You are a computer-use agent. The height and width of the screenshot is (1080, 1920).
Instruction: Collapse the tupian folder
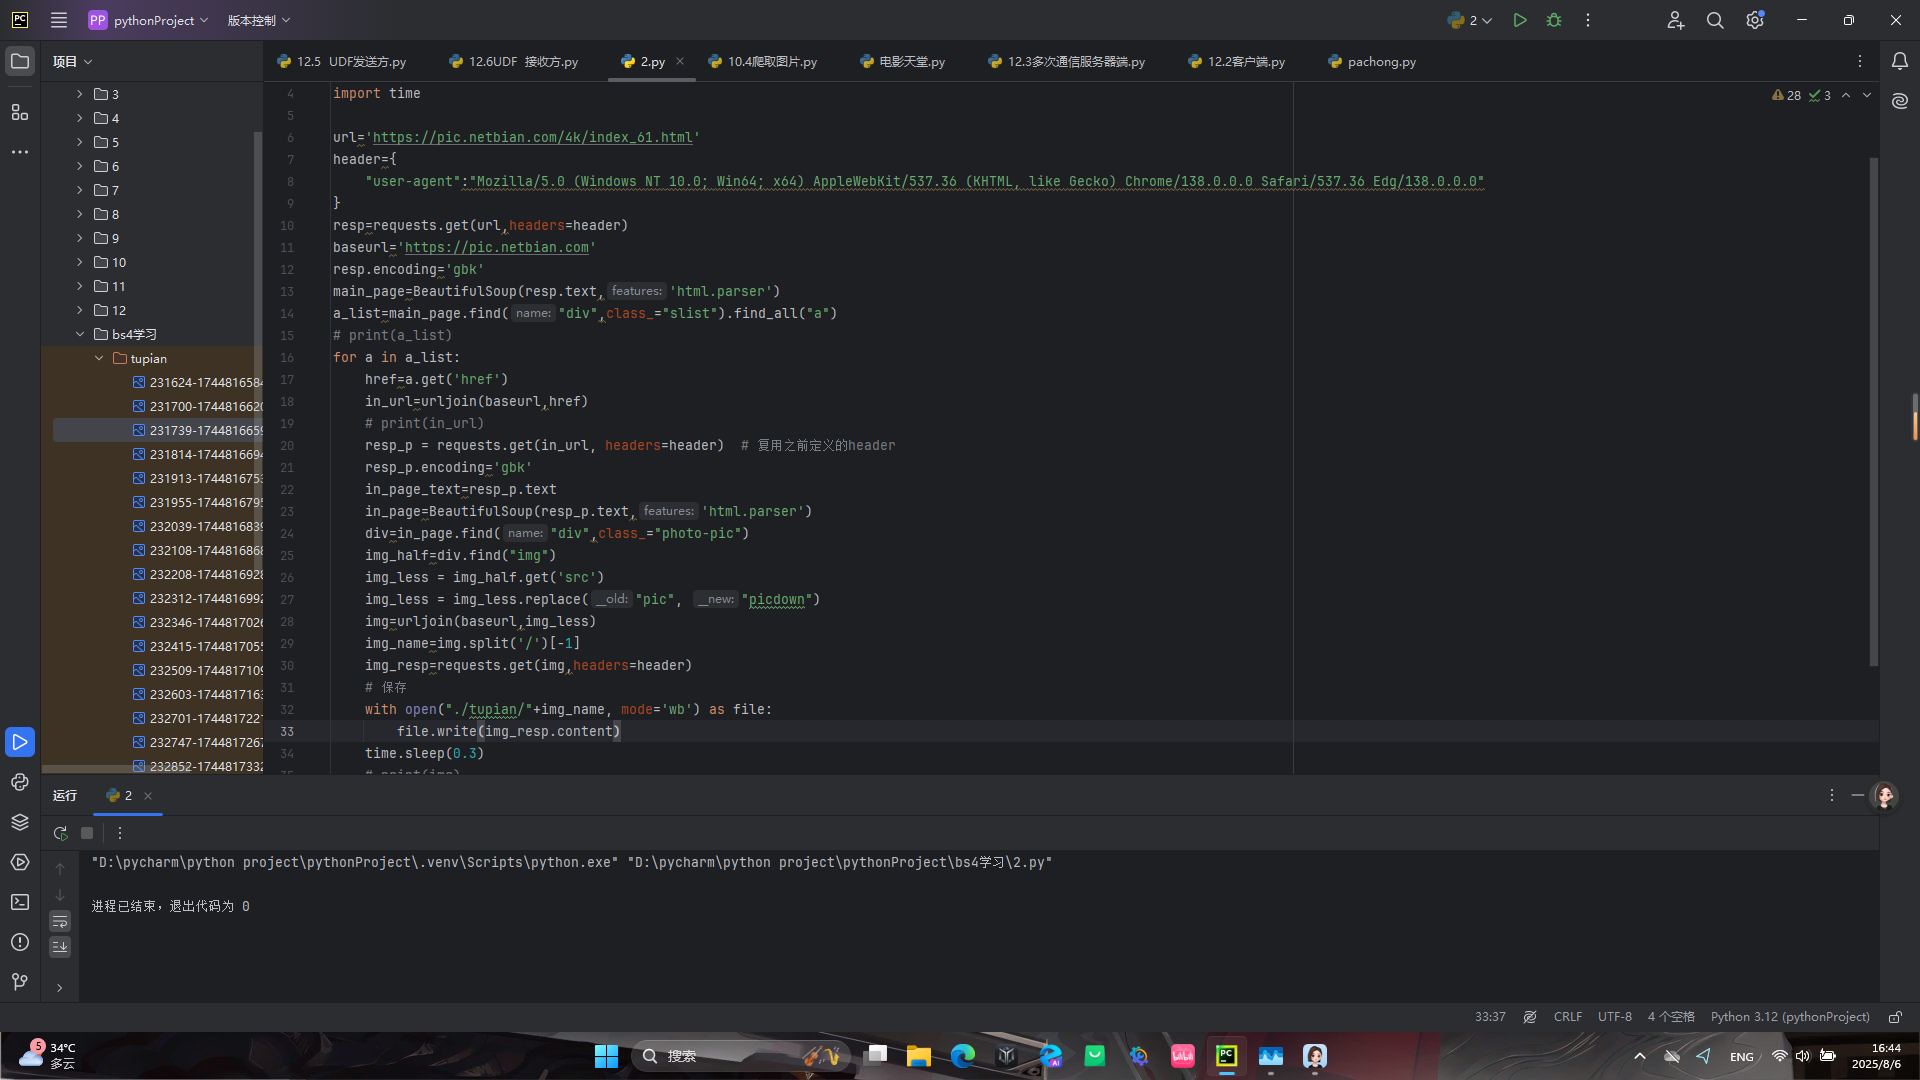[x=99, y=358]
